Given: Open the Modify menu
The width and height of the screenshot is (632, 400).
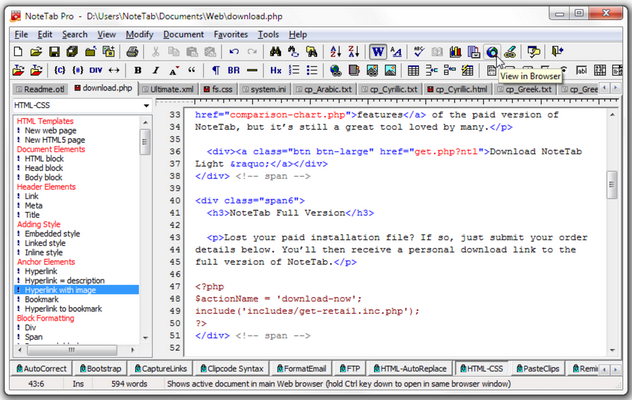Looking at the screenshot, I should coord(139,34).
